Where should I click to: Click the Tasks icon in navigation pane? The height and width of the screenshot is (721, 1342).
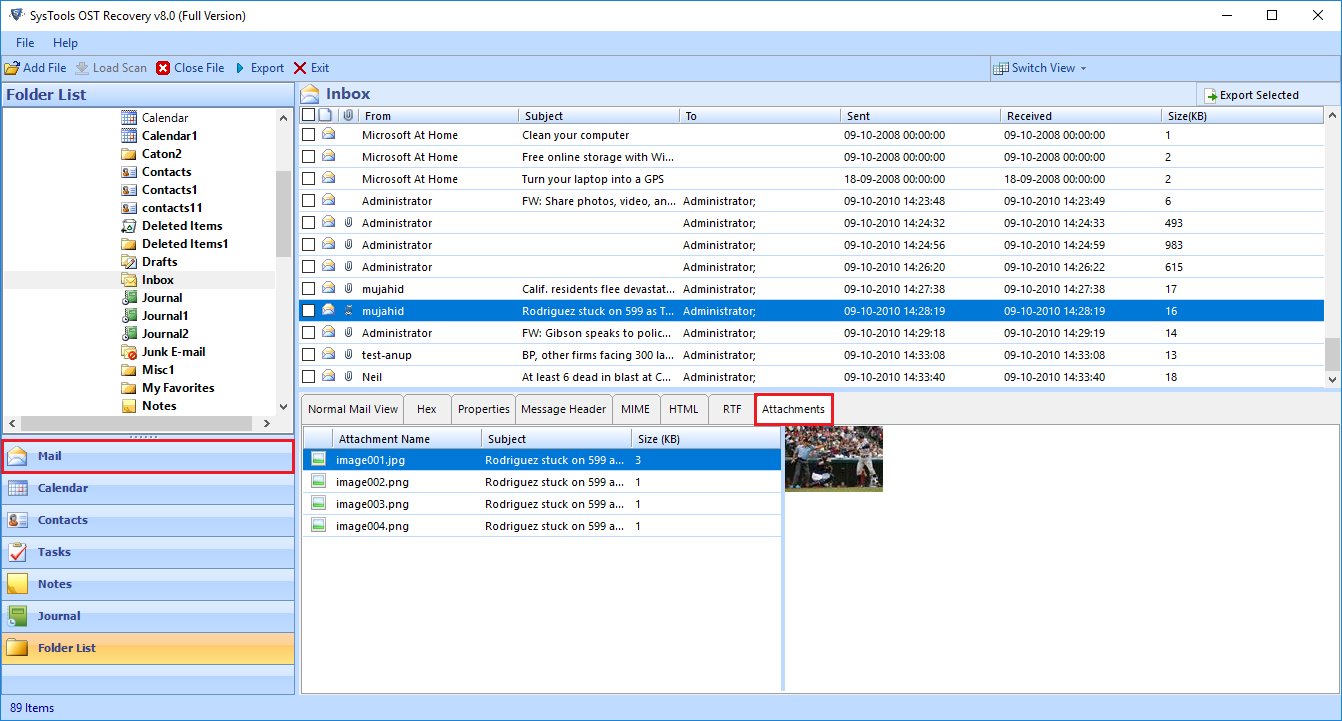(x=18, y=552)
